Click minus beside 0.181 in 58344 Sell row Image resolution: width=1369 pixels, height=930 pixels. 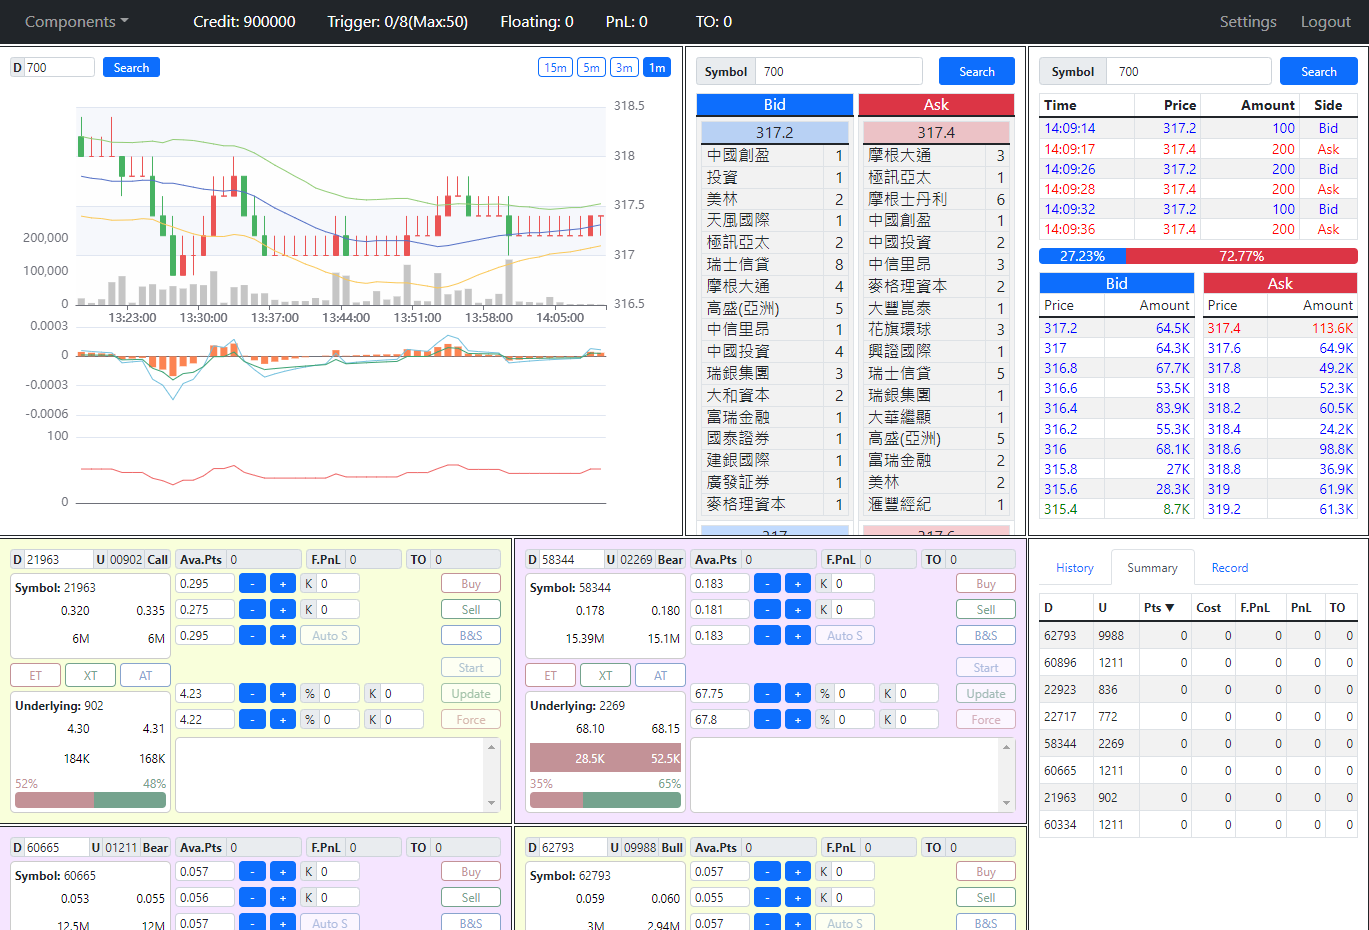767,610
